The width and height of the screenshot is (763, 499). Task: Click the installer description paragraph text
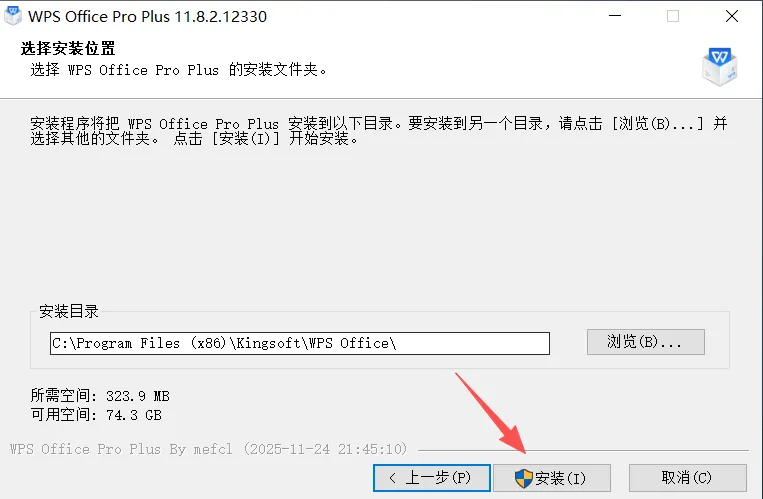pos(379,131)
